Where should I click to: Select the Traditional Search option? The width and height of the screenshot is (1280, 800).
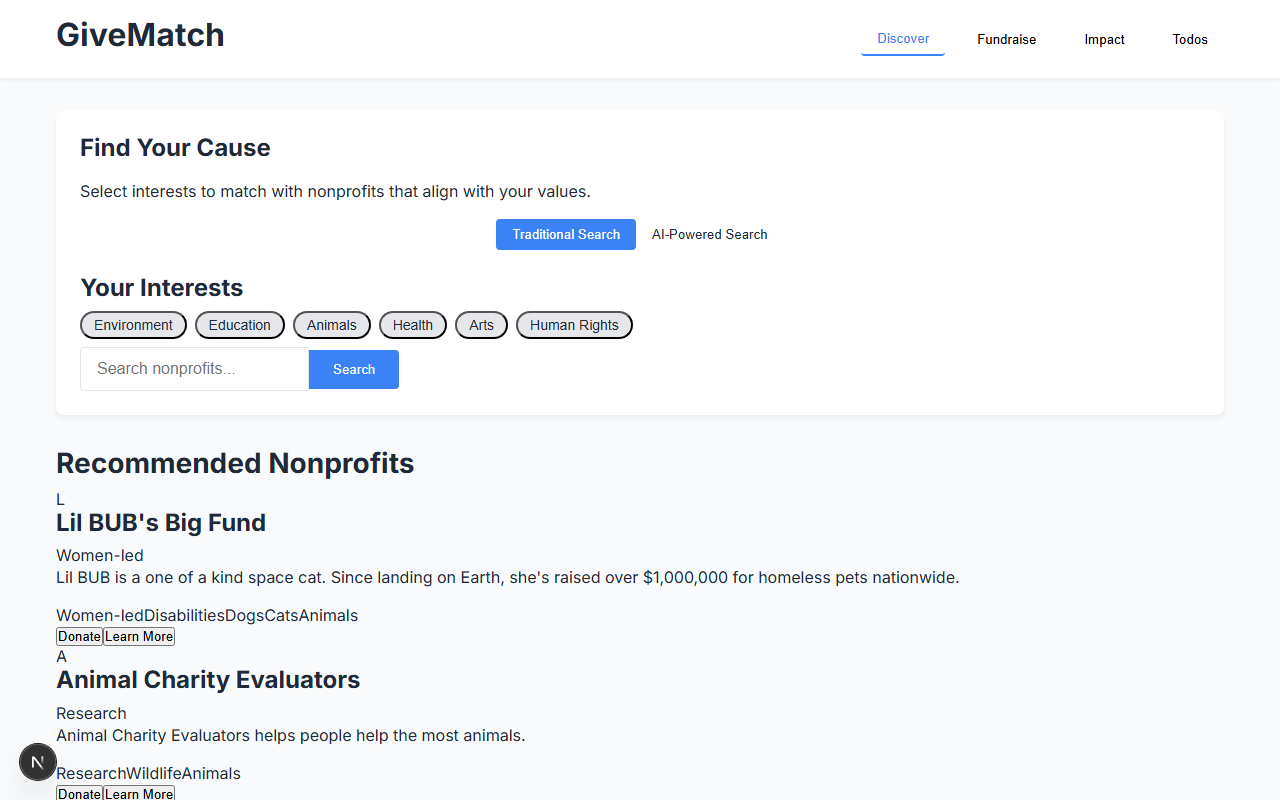565,234
